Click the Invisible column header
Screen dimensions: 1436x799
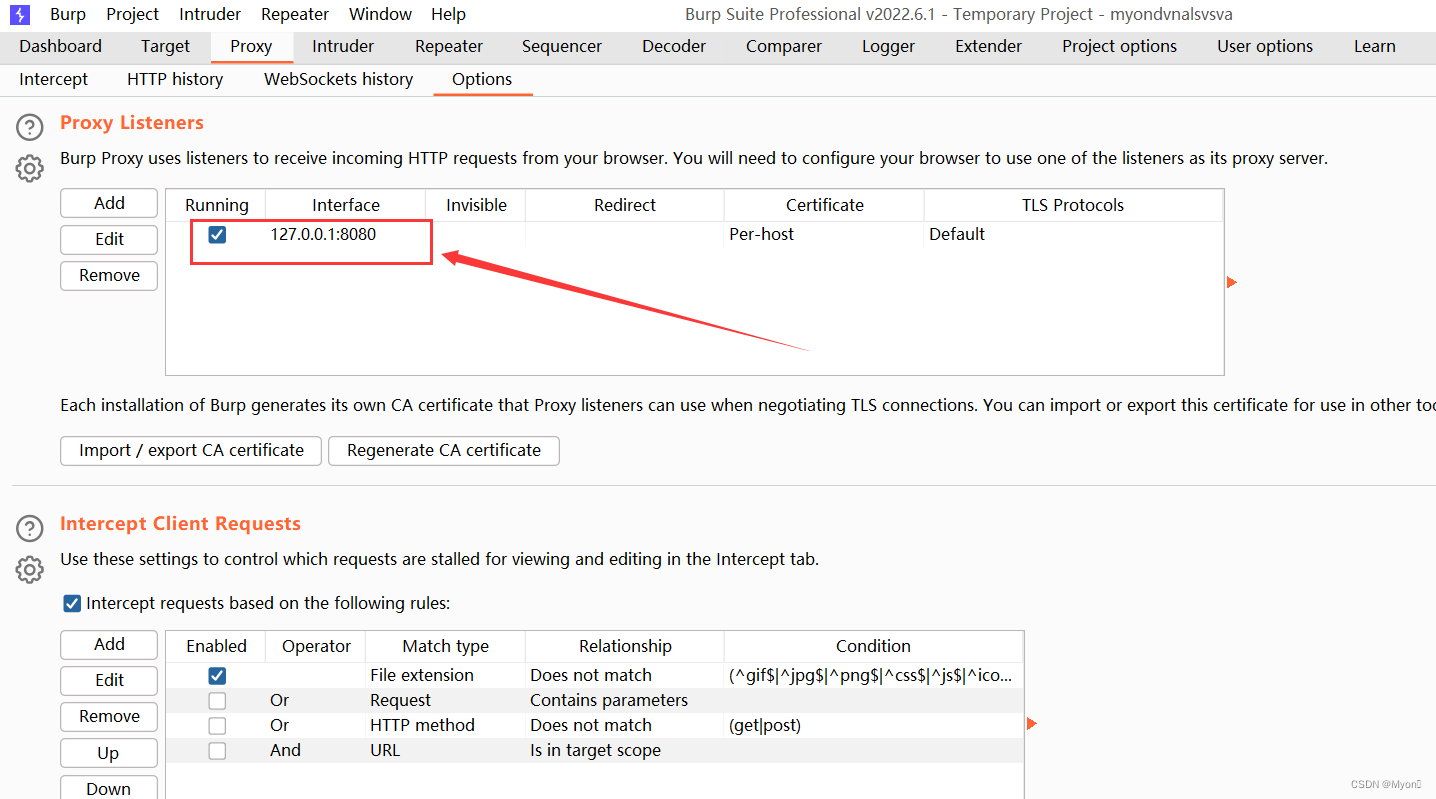click(476, 205)
